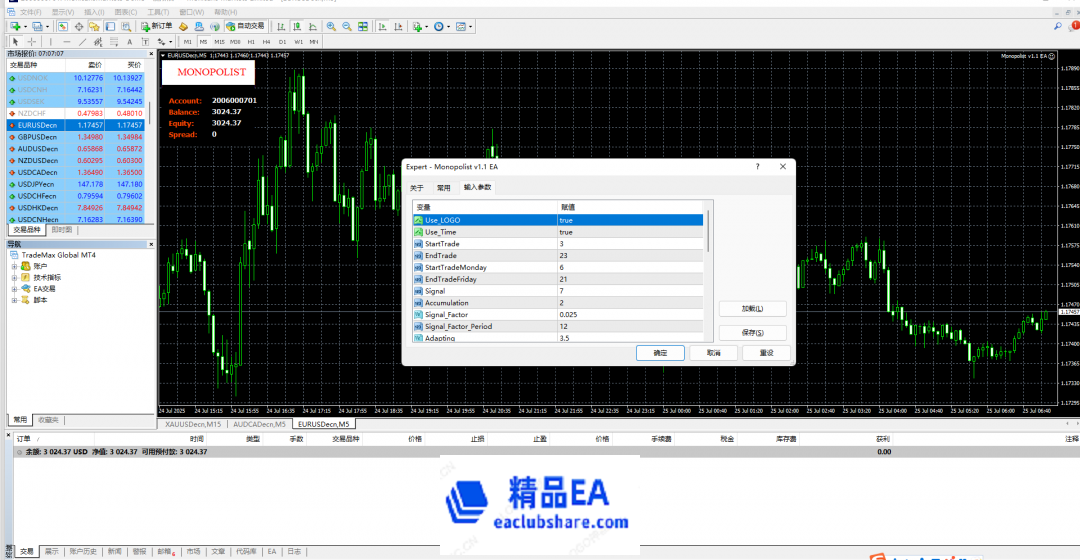
Task: Expand the 技术指标 indicators tree node
Action: coord(14,278)
